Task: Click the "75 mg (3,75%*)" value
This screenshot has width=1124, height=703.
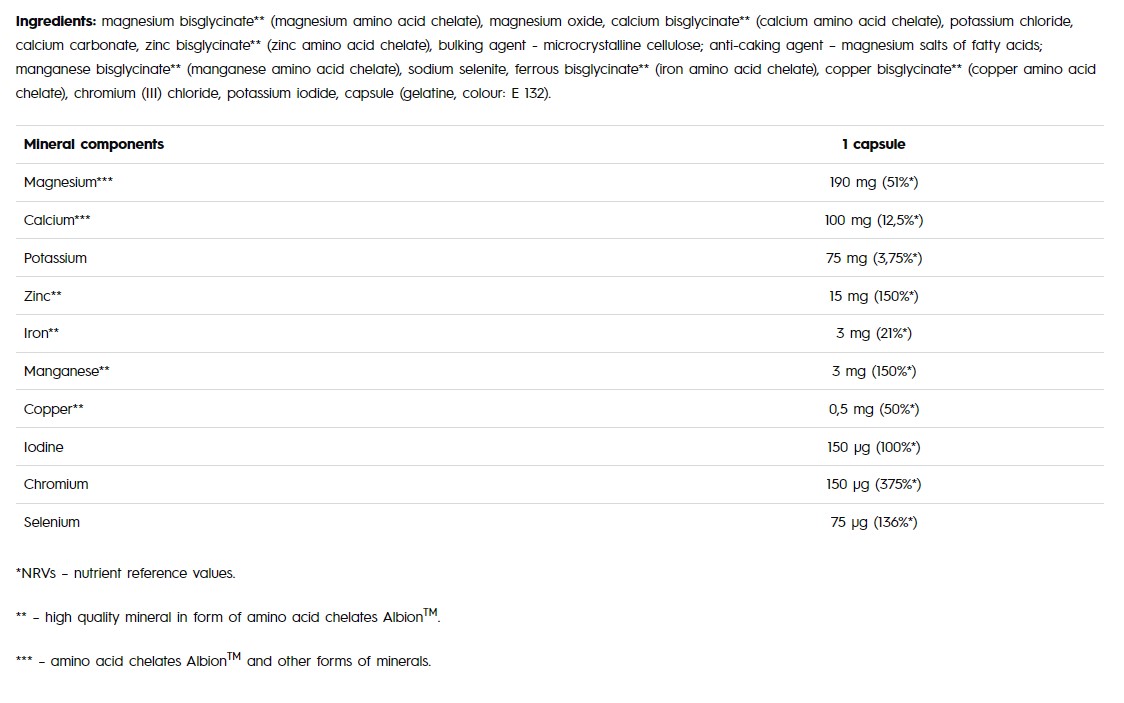Action: (x=873, y=258)
